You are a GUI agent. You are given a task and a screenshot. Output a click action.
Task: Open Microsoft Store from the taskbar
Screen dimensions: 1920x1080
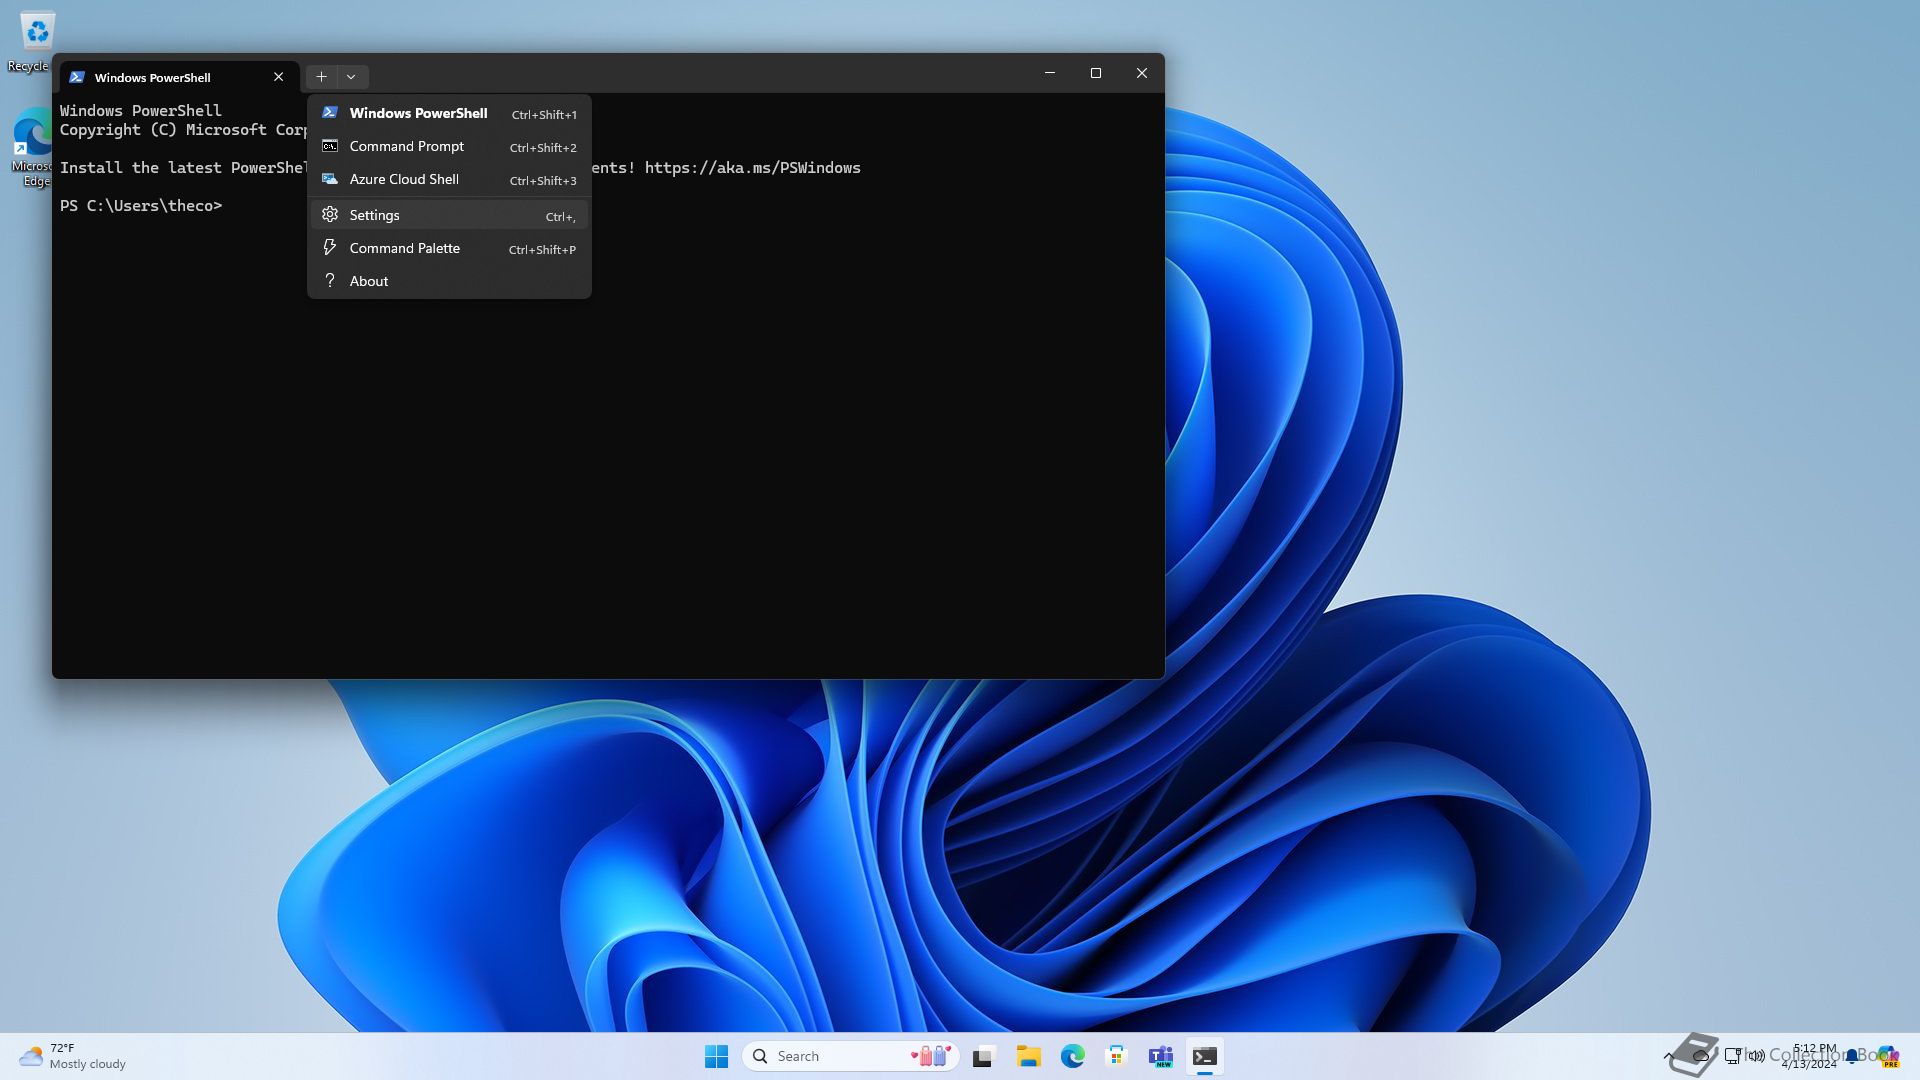(1116, 1056)
